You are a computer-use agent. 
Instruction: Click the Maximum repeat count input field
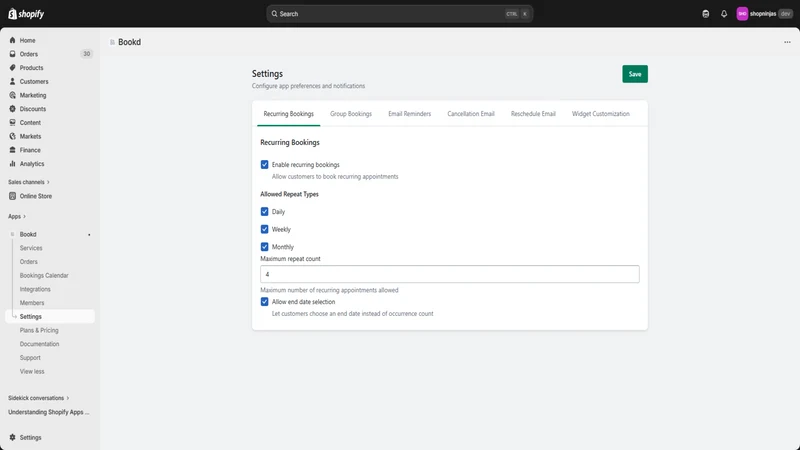point(449,274)
